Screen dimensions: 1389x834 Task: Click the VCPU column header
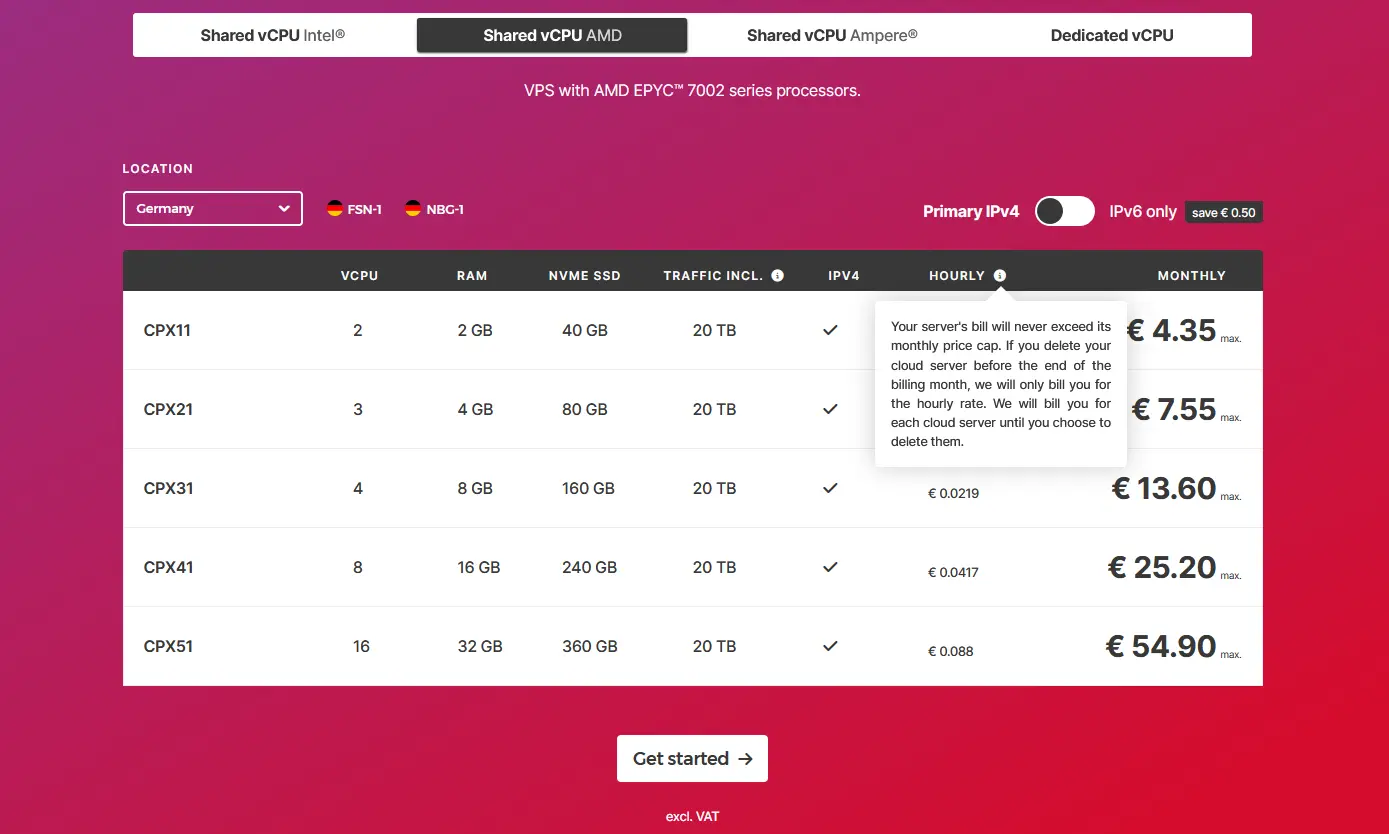point(360,276)
